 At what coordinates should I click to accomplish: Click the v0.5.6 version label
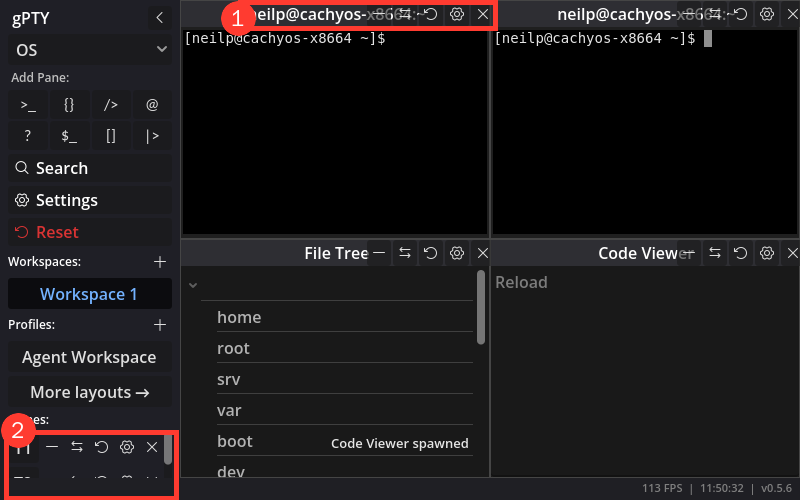pos(777,488)
